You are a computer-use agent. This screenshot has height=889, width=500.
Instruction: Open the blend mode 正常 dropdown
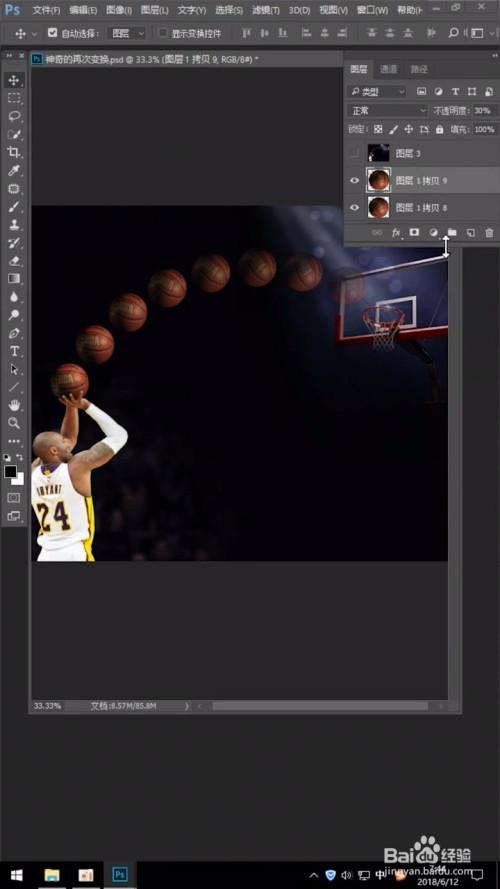388,111
